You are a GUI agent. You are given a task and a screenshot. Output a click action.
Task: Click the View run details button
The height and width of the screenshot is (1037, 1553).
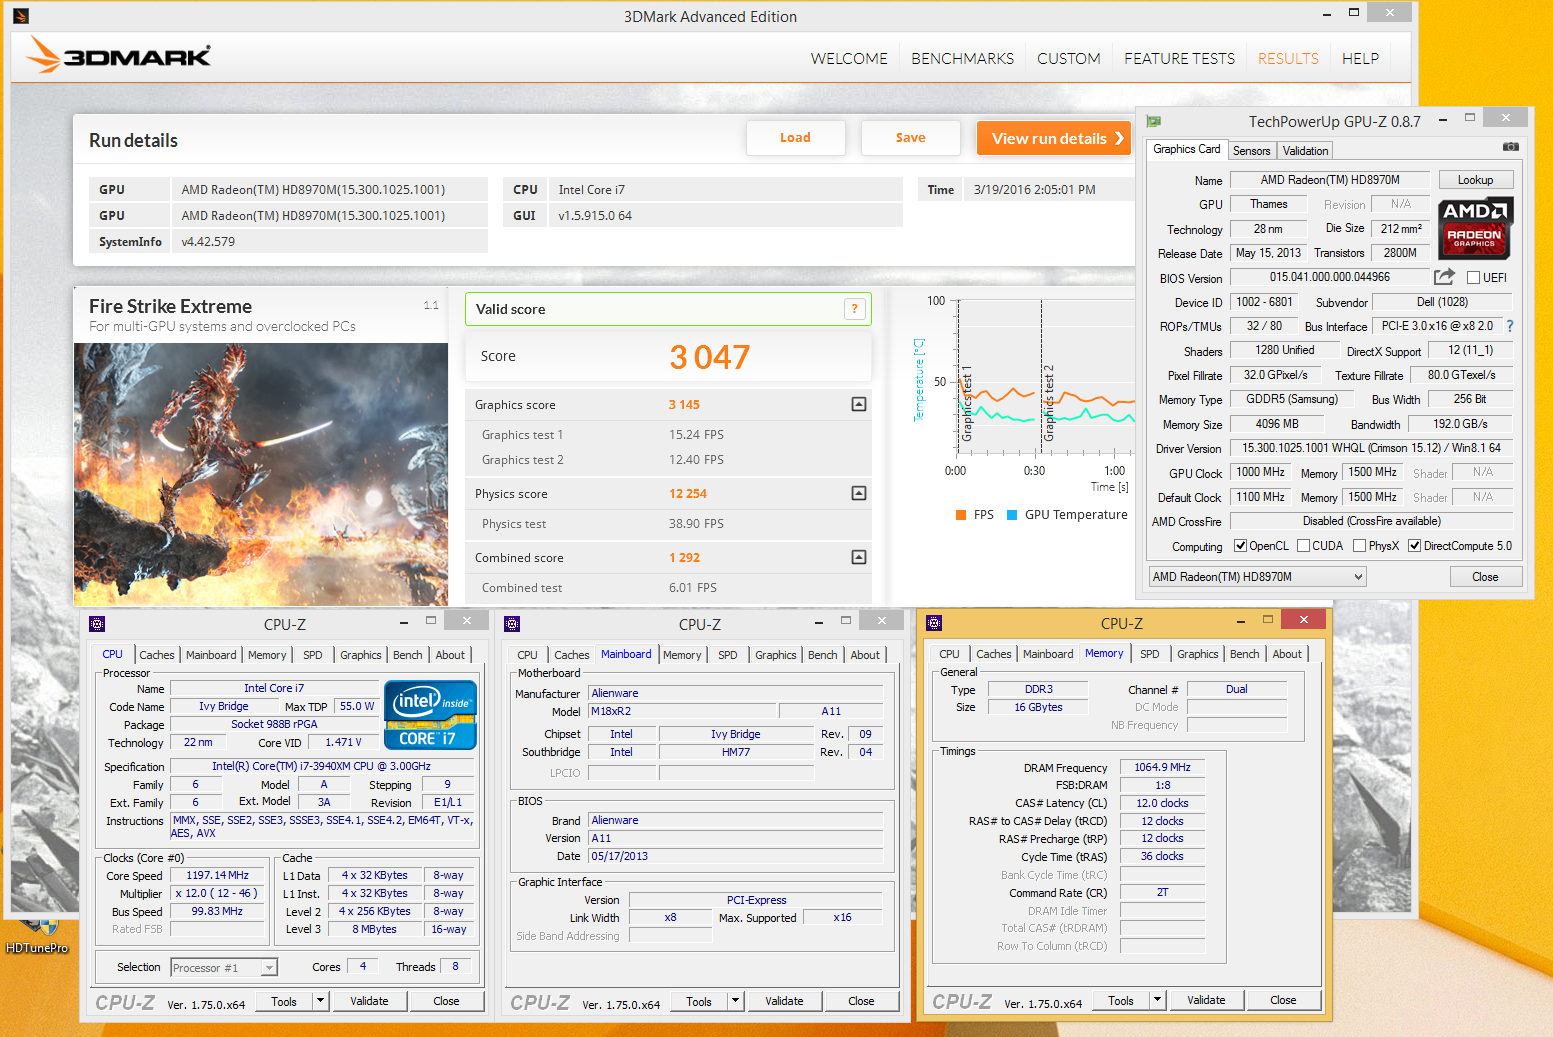(1054, 138)
